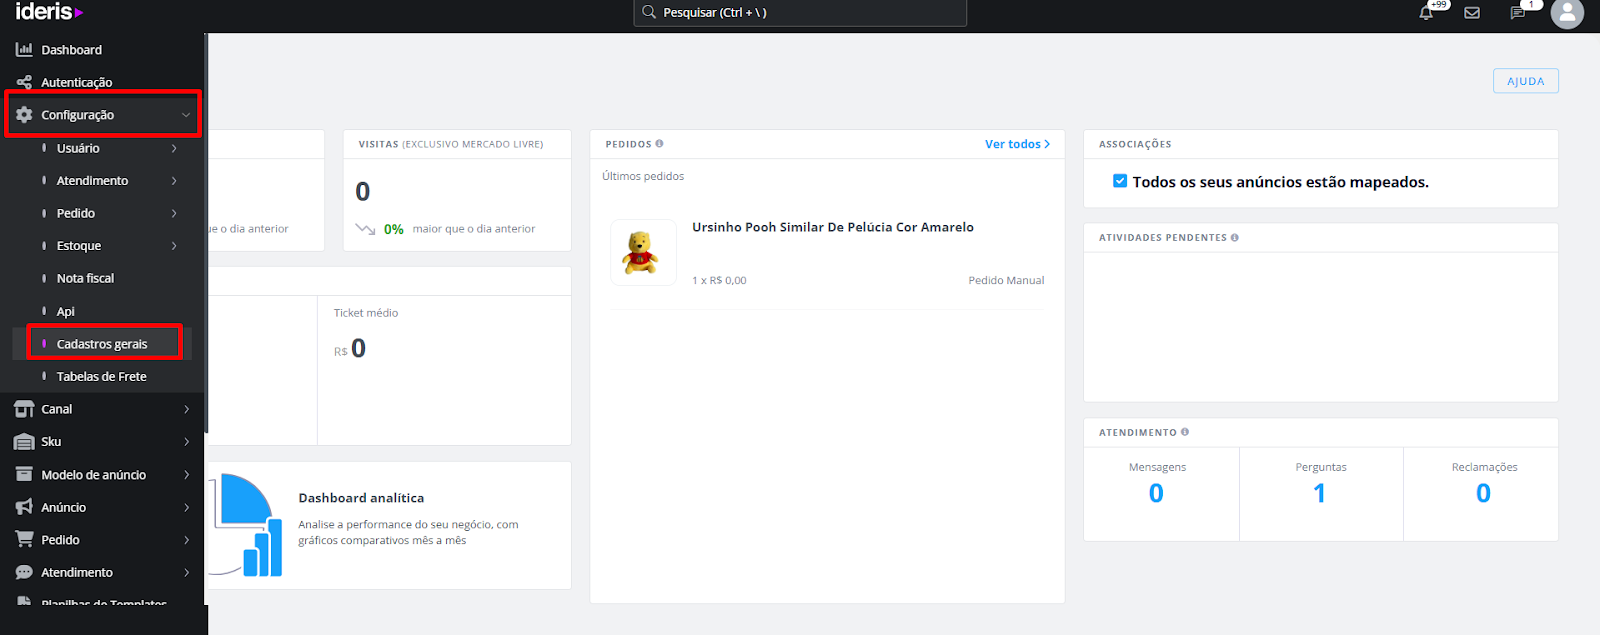The width and height of the screenshot is (1600, 635).
Task: Click the Ticket médio label
Action: pyautogui.click(x=366, y=313)
